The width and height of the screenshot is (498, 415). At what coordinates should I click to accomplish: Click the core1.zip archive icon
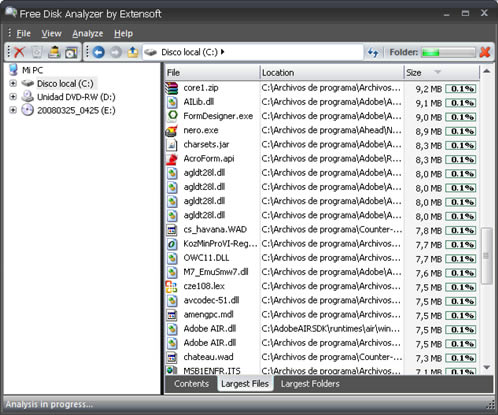click(172, 88)
